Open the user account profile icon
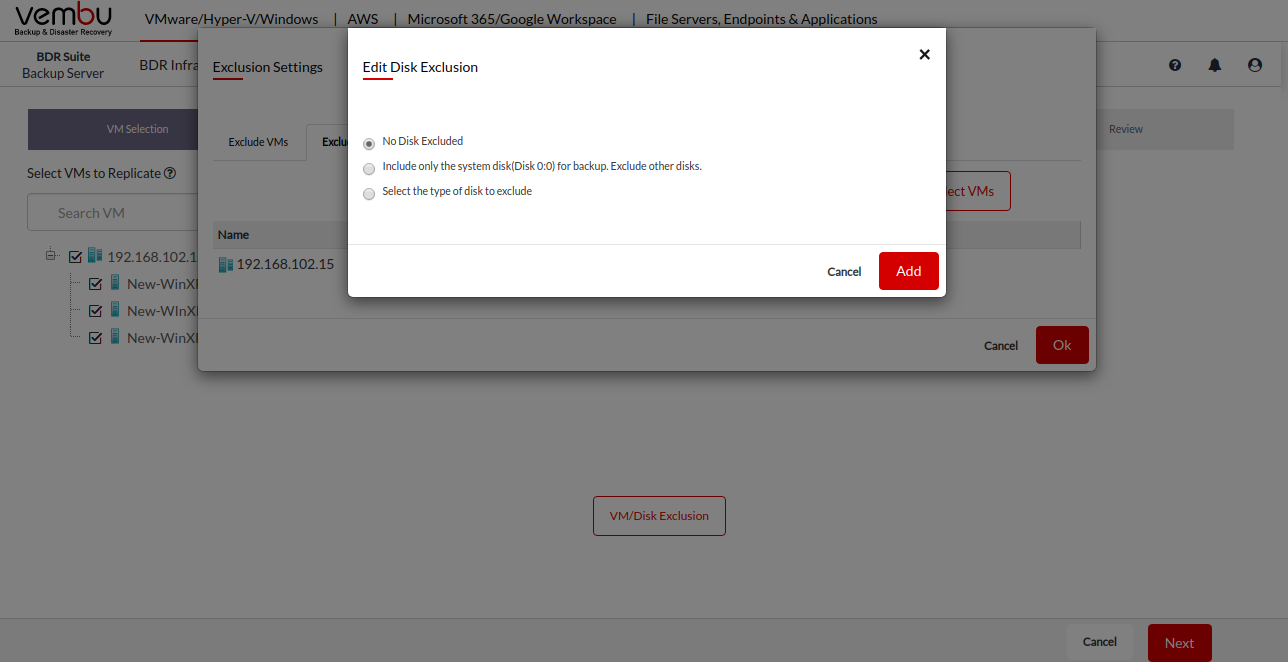The width and height of the screenshot is (1288, 662). (x=1255, y=65)
